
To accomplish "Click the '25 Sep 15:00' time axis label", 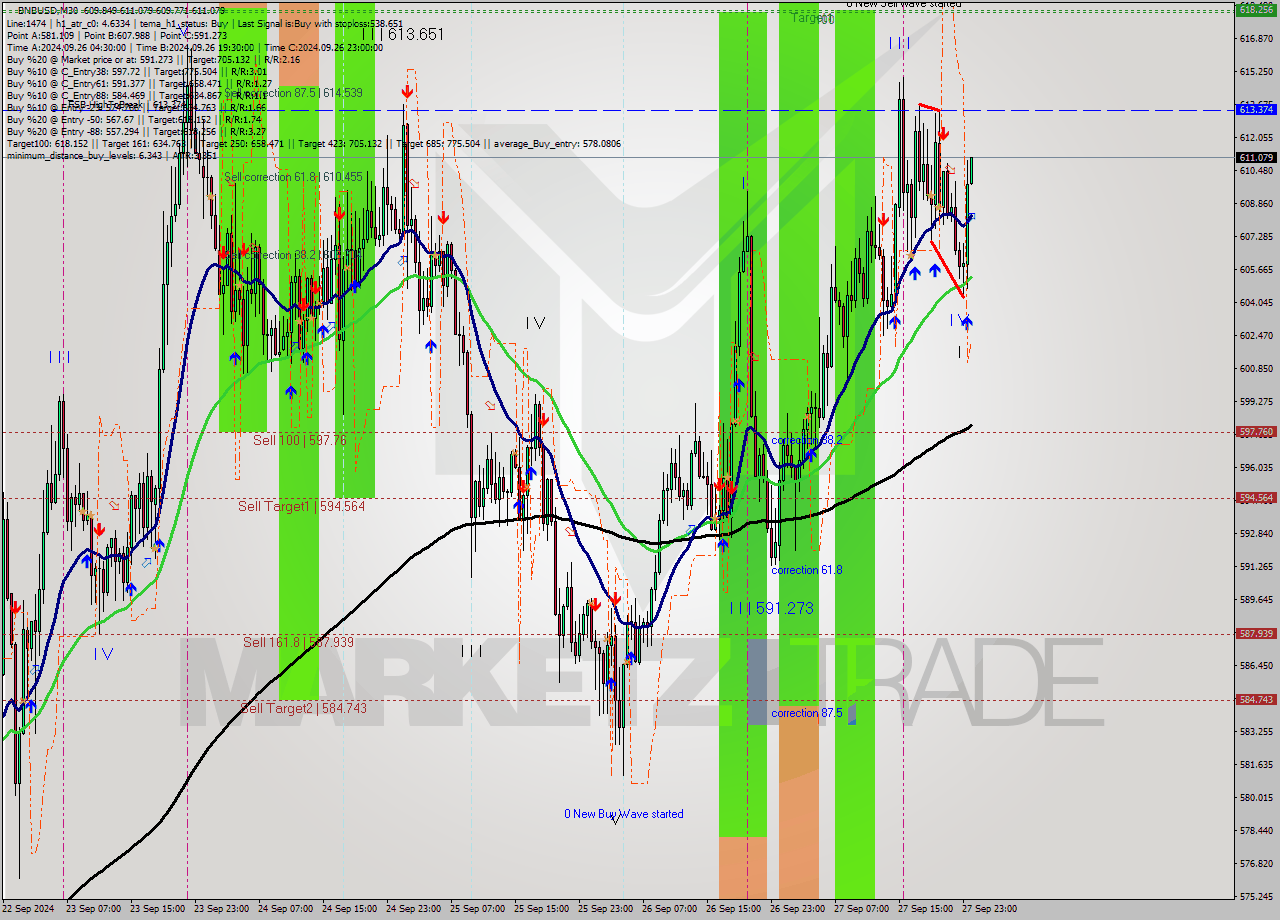I will (x=540, y=909).
